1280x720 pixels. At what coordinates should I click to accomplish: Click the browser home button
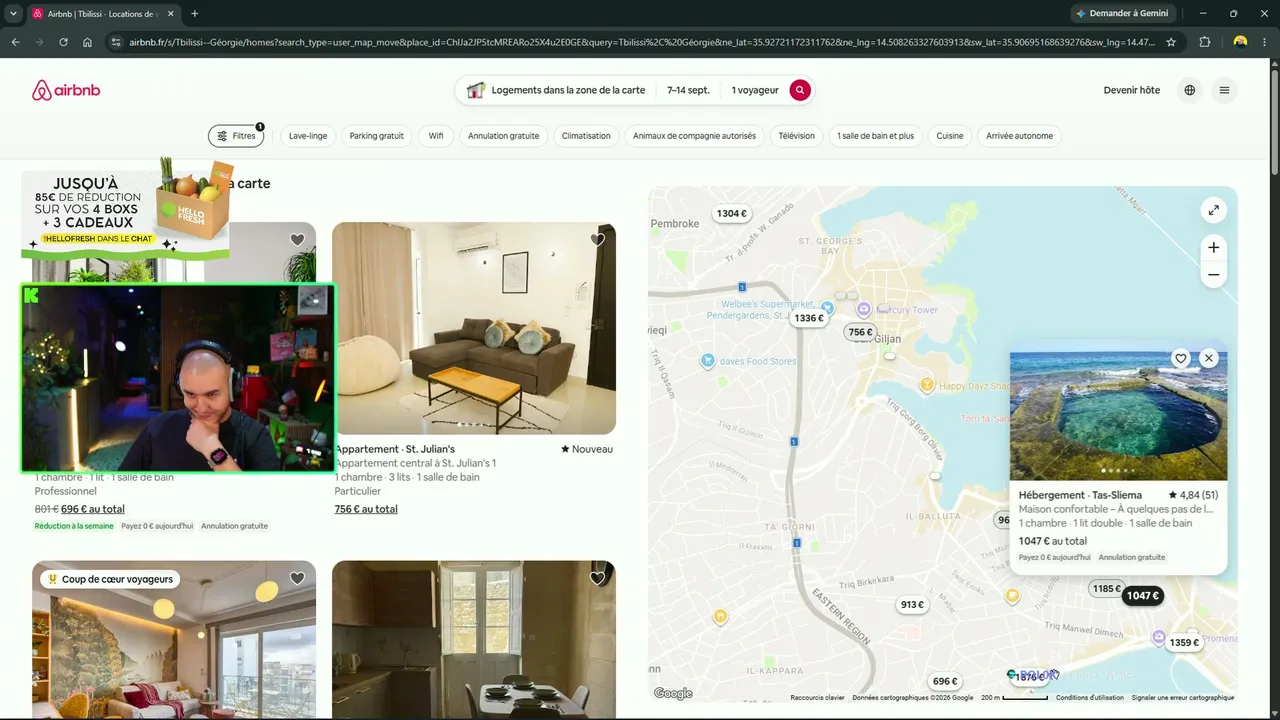click(87, 42)
